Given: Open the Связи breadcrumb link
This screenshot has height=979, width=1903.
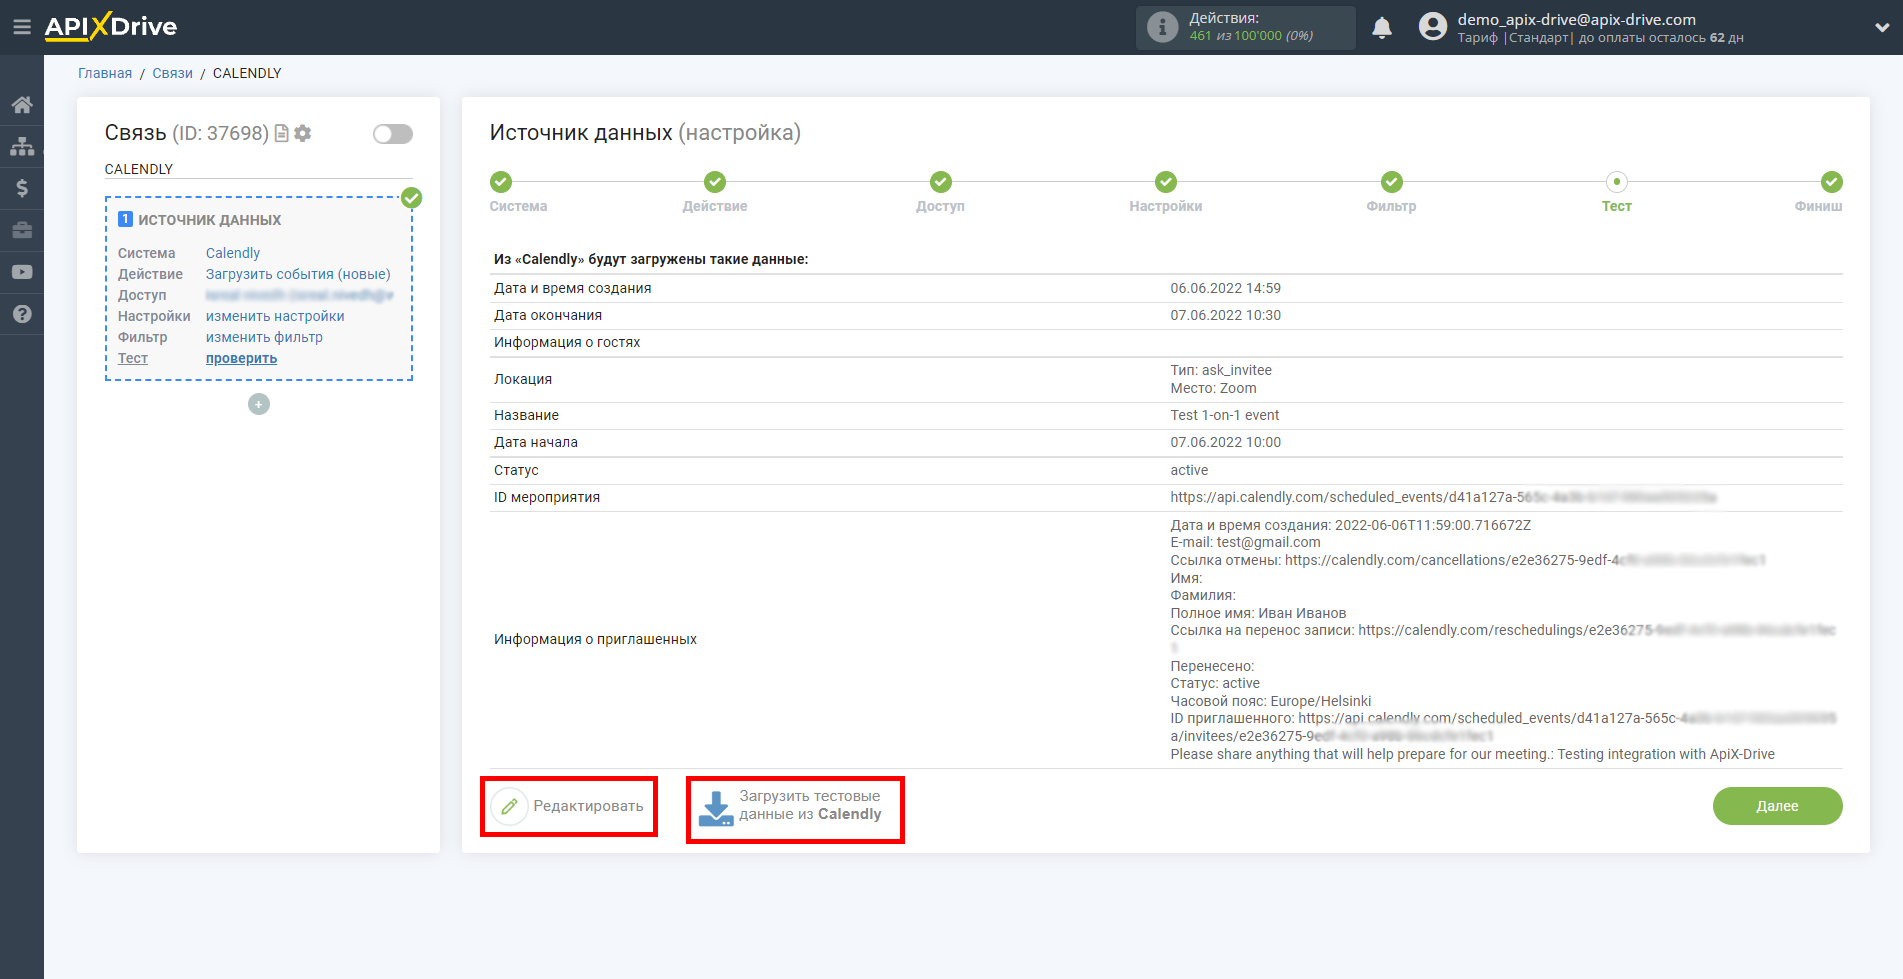Looking at the screenshot, I should [x=172, y=73].
